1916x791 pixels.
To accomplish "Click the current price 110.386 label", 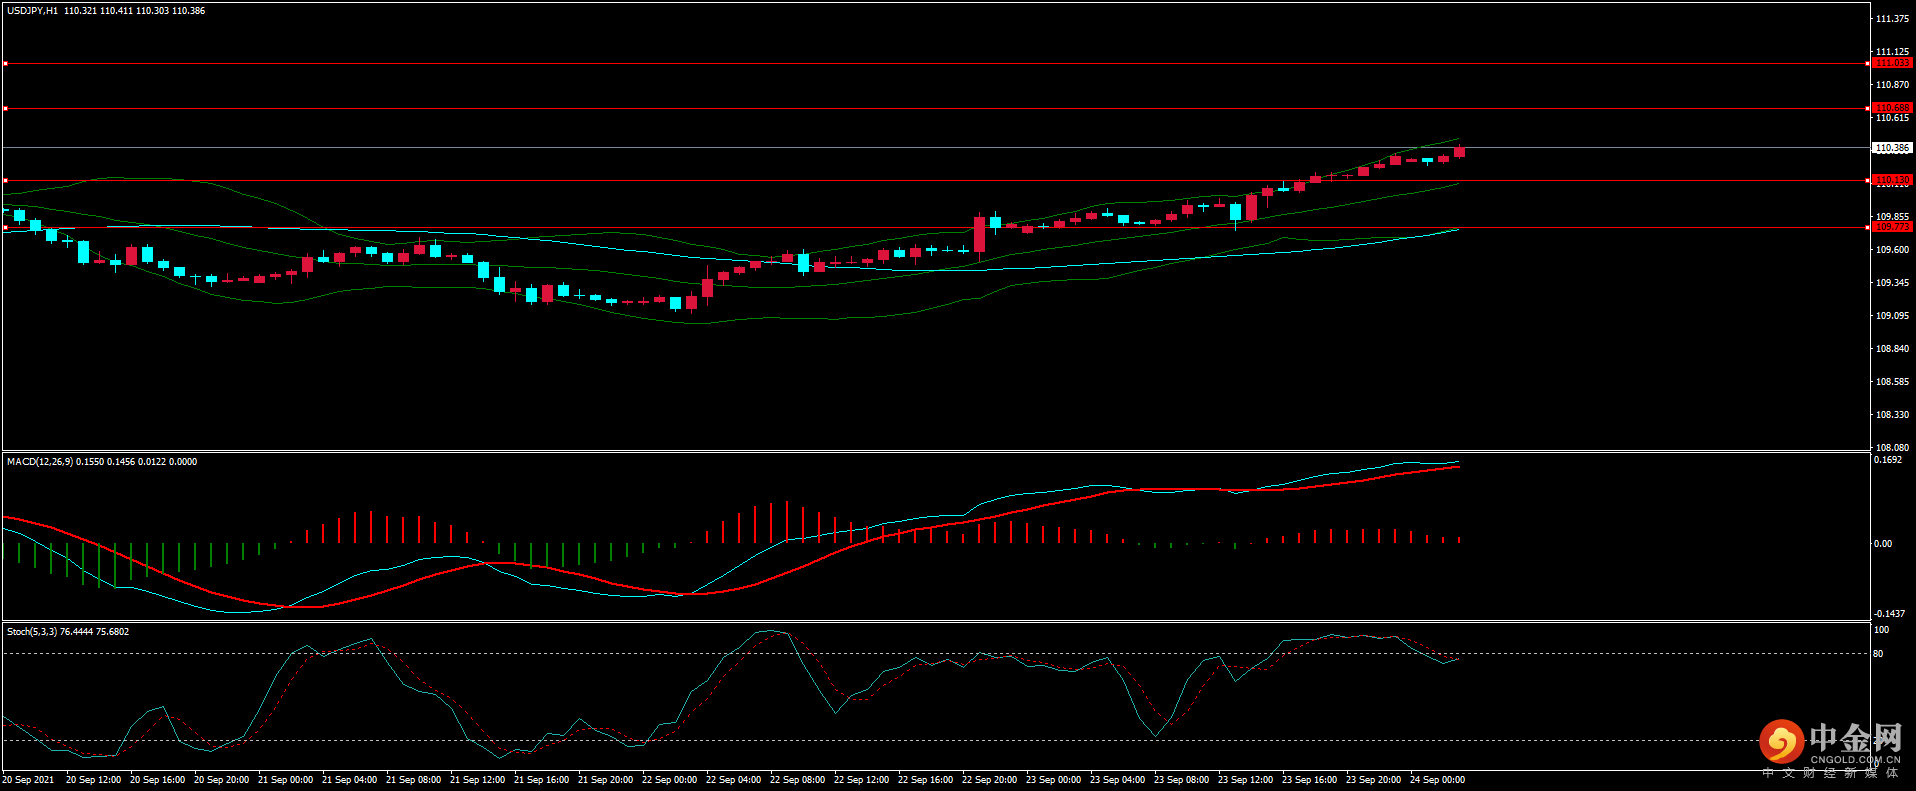I will click(x=1892, y=148).
